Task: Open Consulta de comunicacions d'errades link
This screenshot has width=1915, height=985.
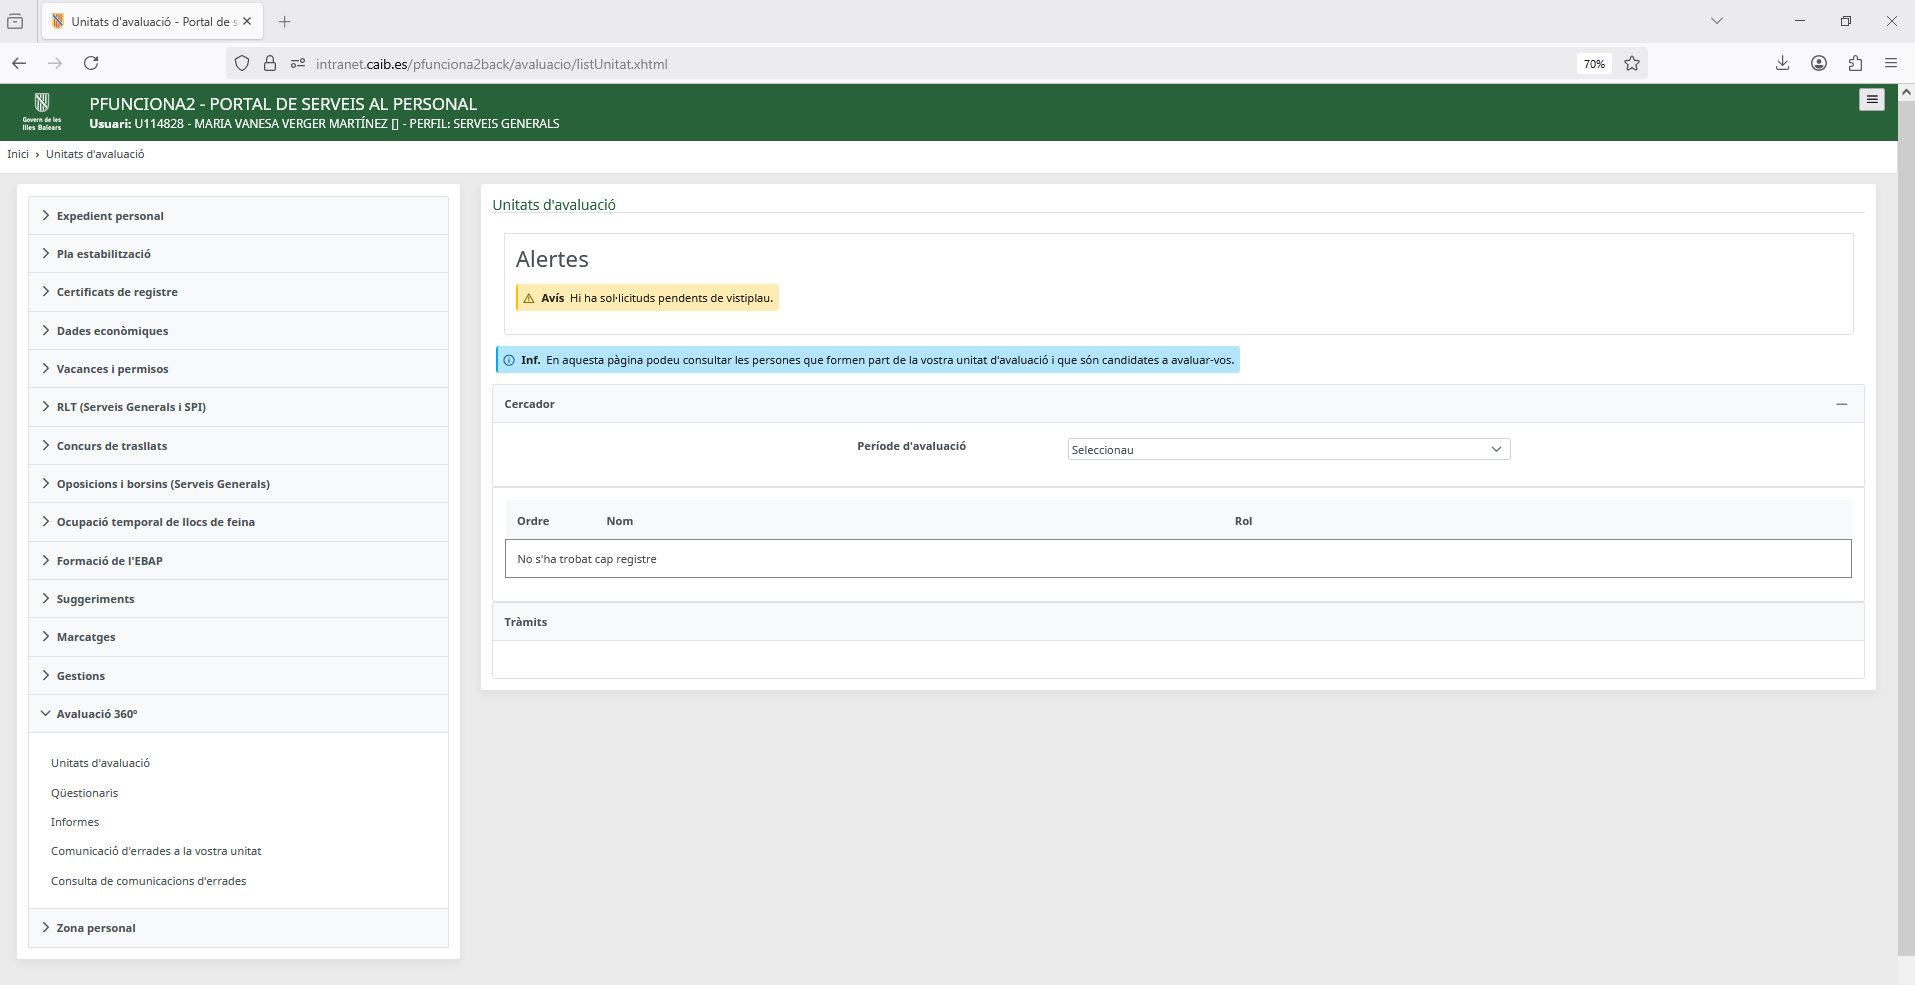Action: (148, 881)
